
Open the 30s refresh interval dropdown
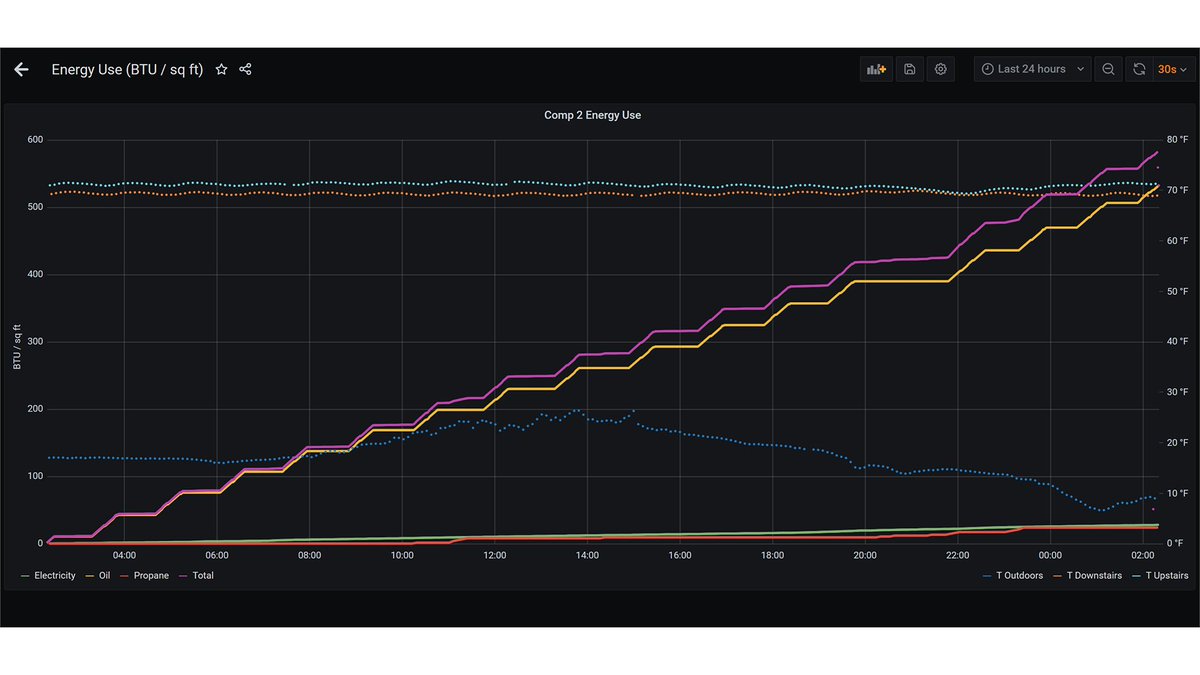coord(1173,69)
